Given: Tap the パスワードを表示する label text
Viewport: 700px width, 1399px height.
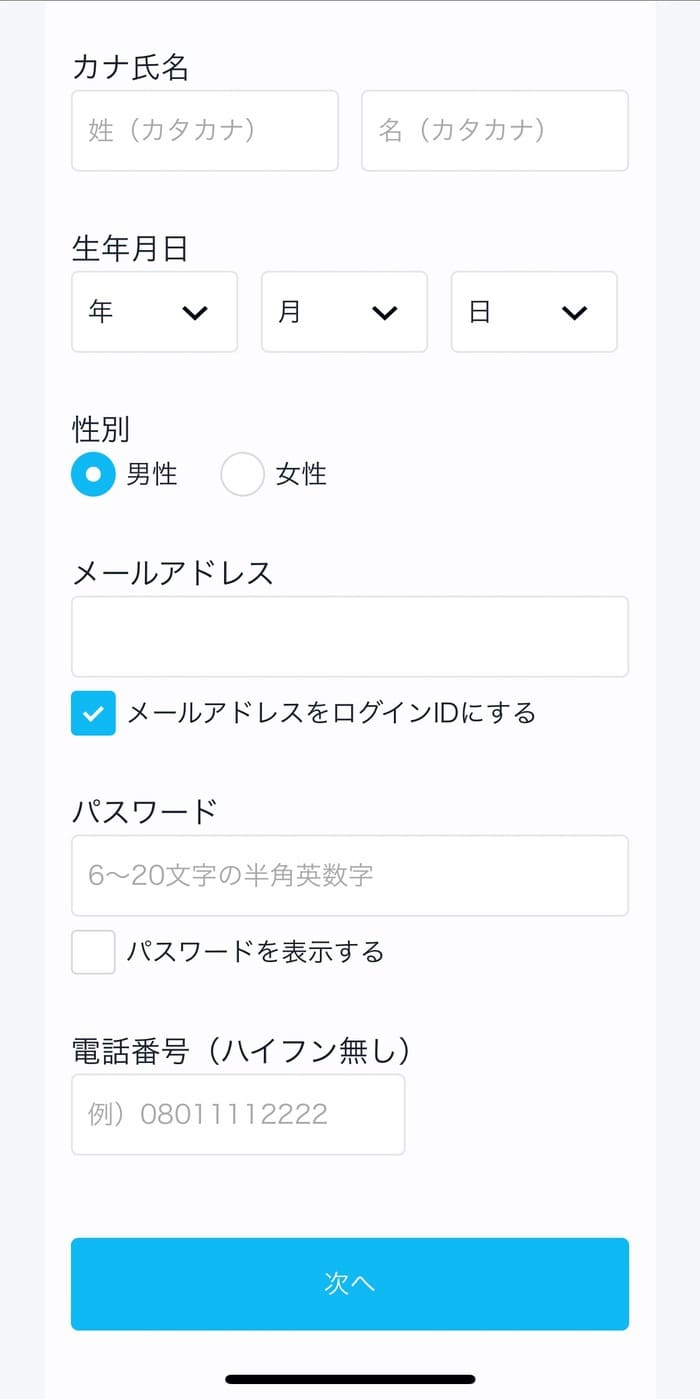Looking at the screenshot, I should pos(255,952).
